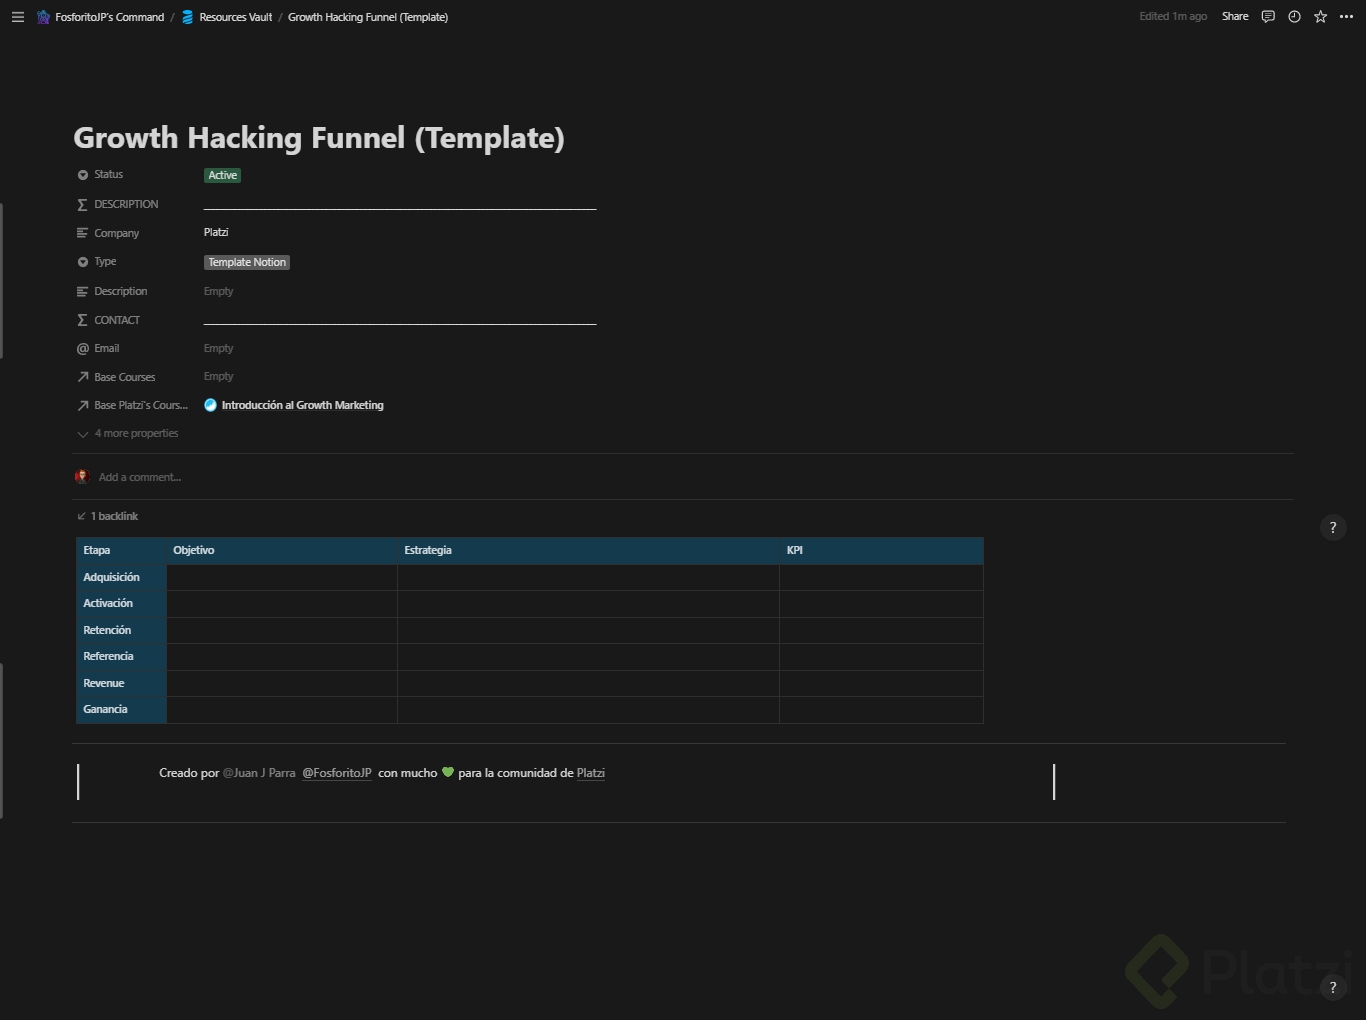The height and width of the screenshot is (1020, 1366).
Task: Open the Platzi link in the footer
Action: pos(591,773)
